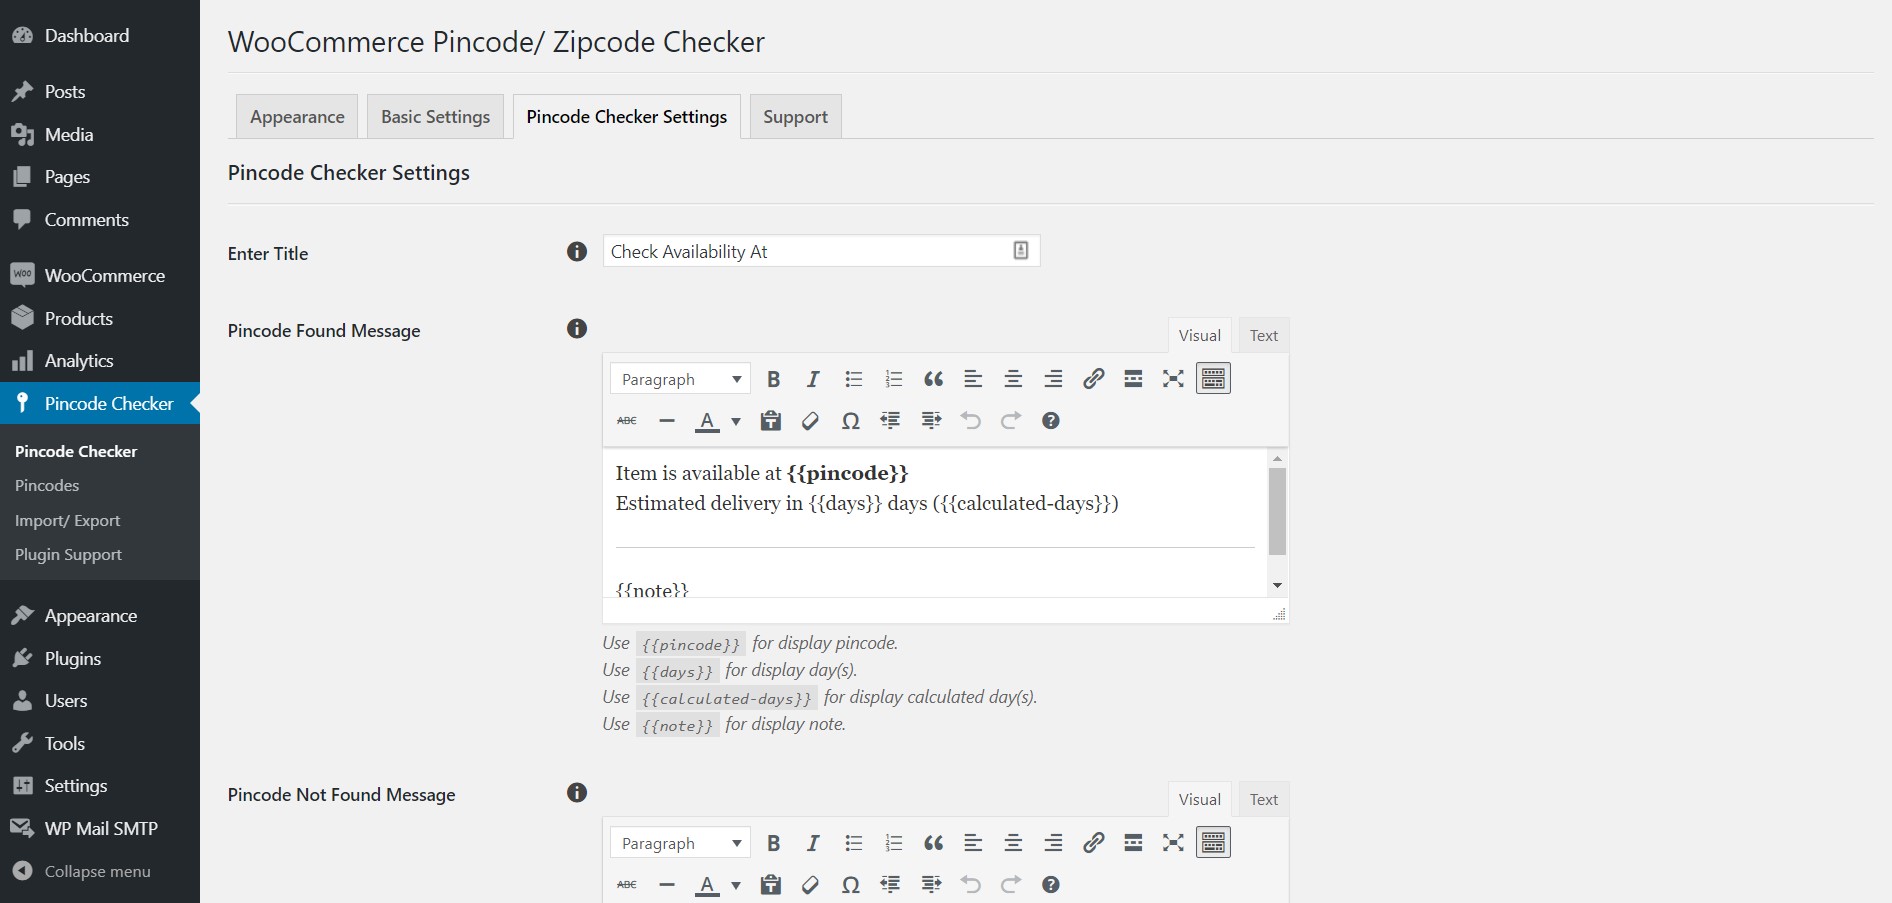1892x903 pixels.
Task: Switch to the Basic Settings tab
Action: (x=435, y=116)
